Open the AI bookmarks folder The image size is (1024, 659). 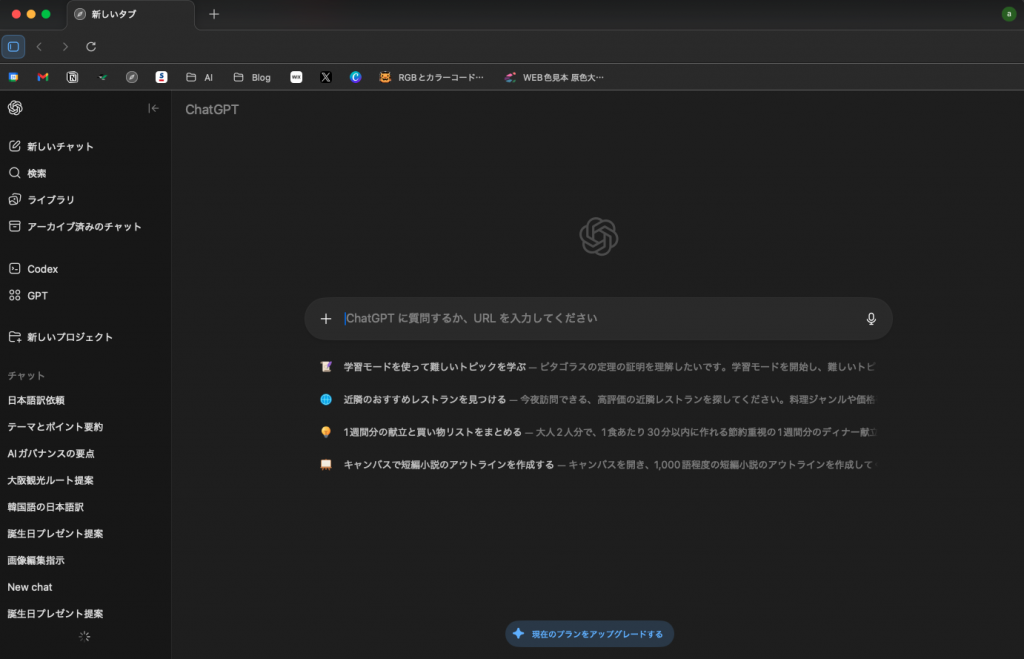199,77
